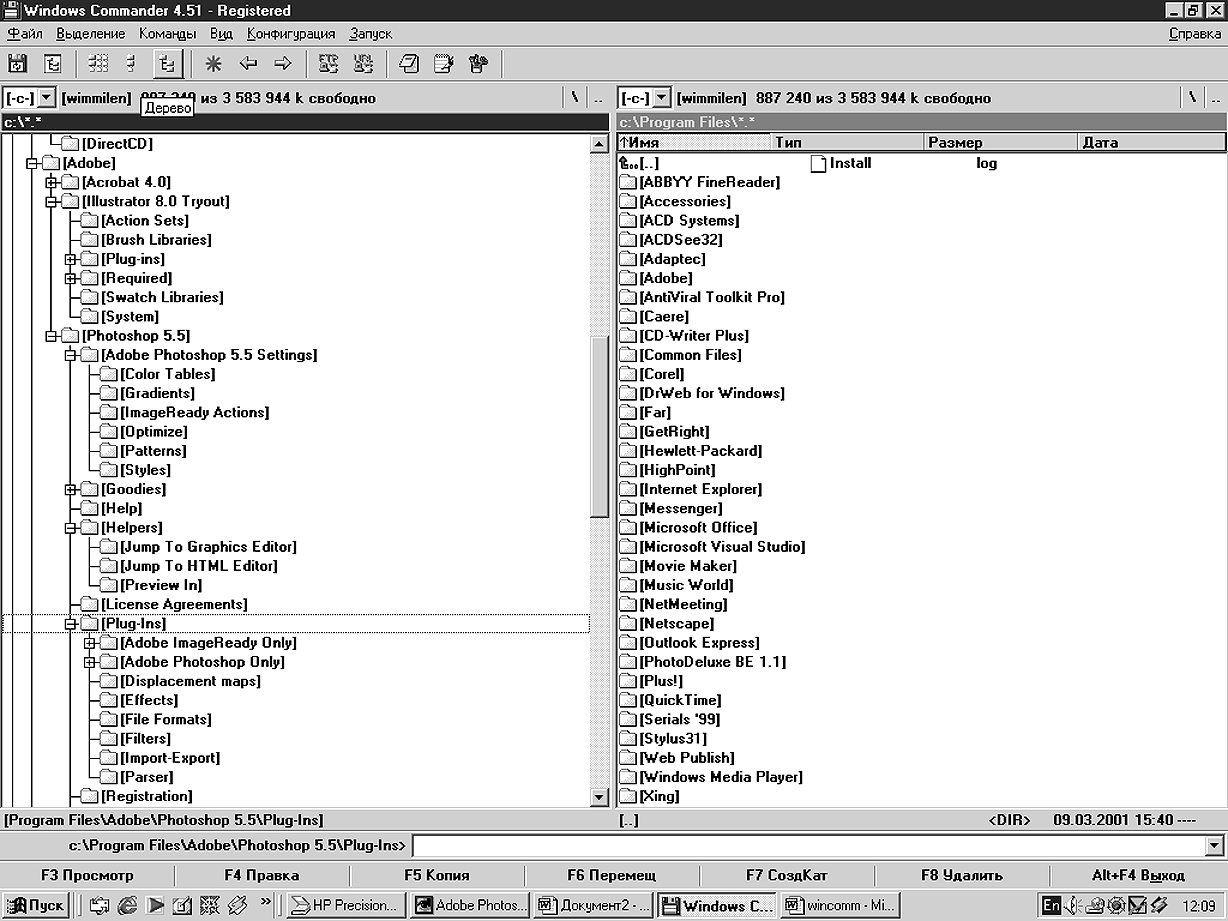
Task: Sort by the Имя column header
Action: (694, 143)
